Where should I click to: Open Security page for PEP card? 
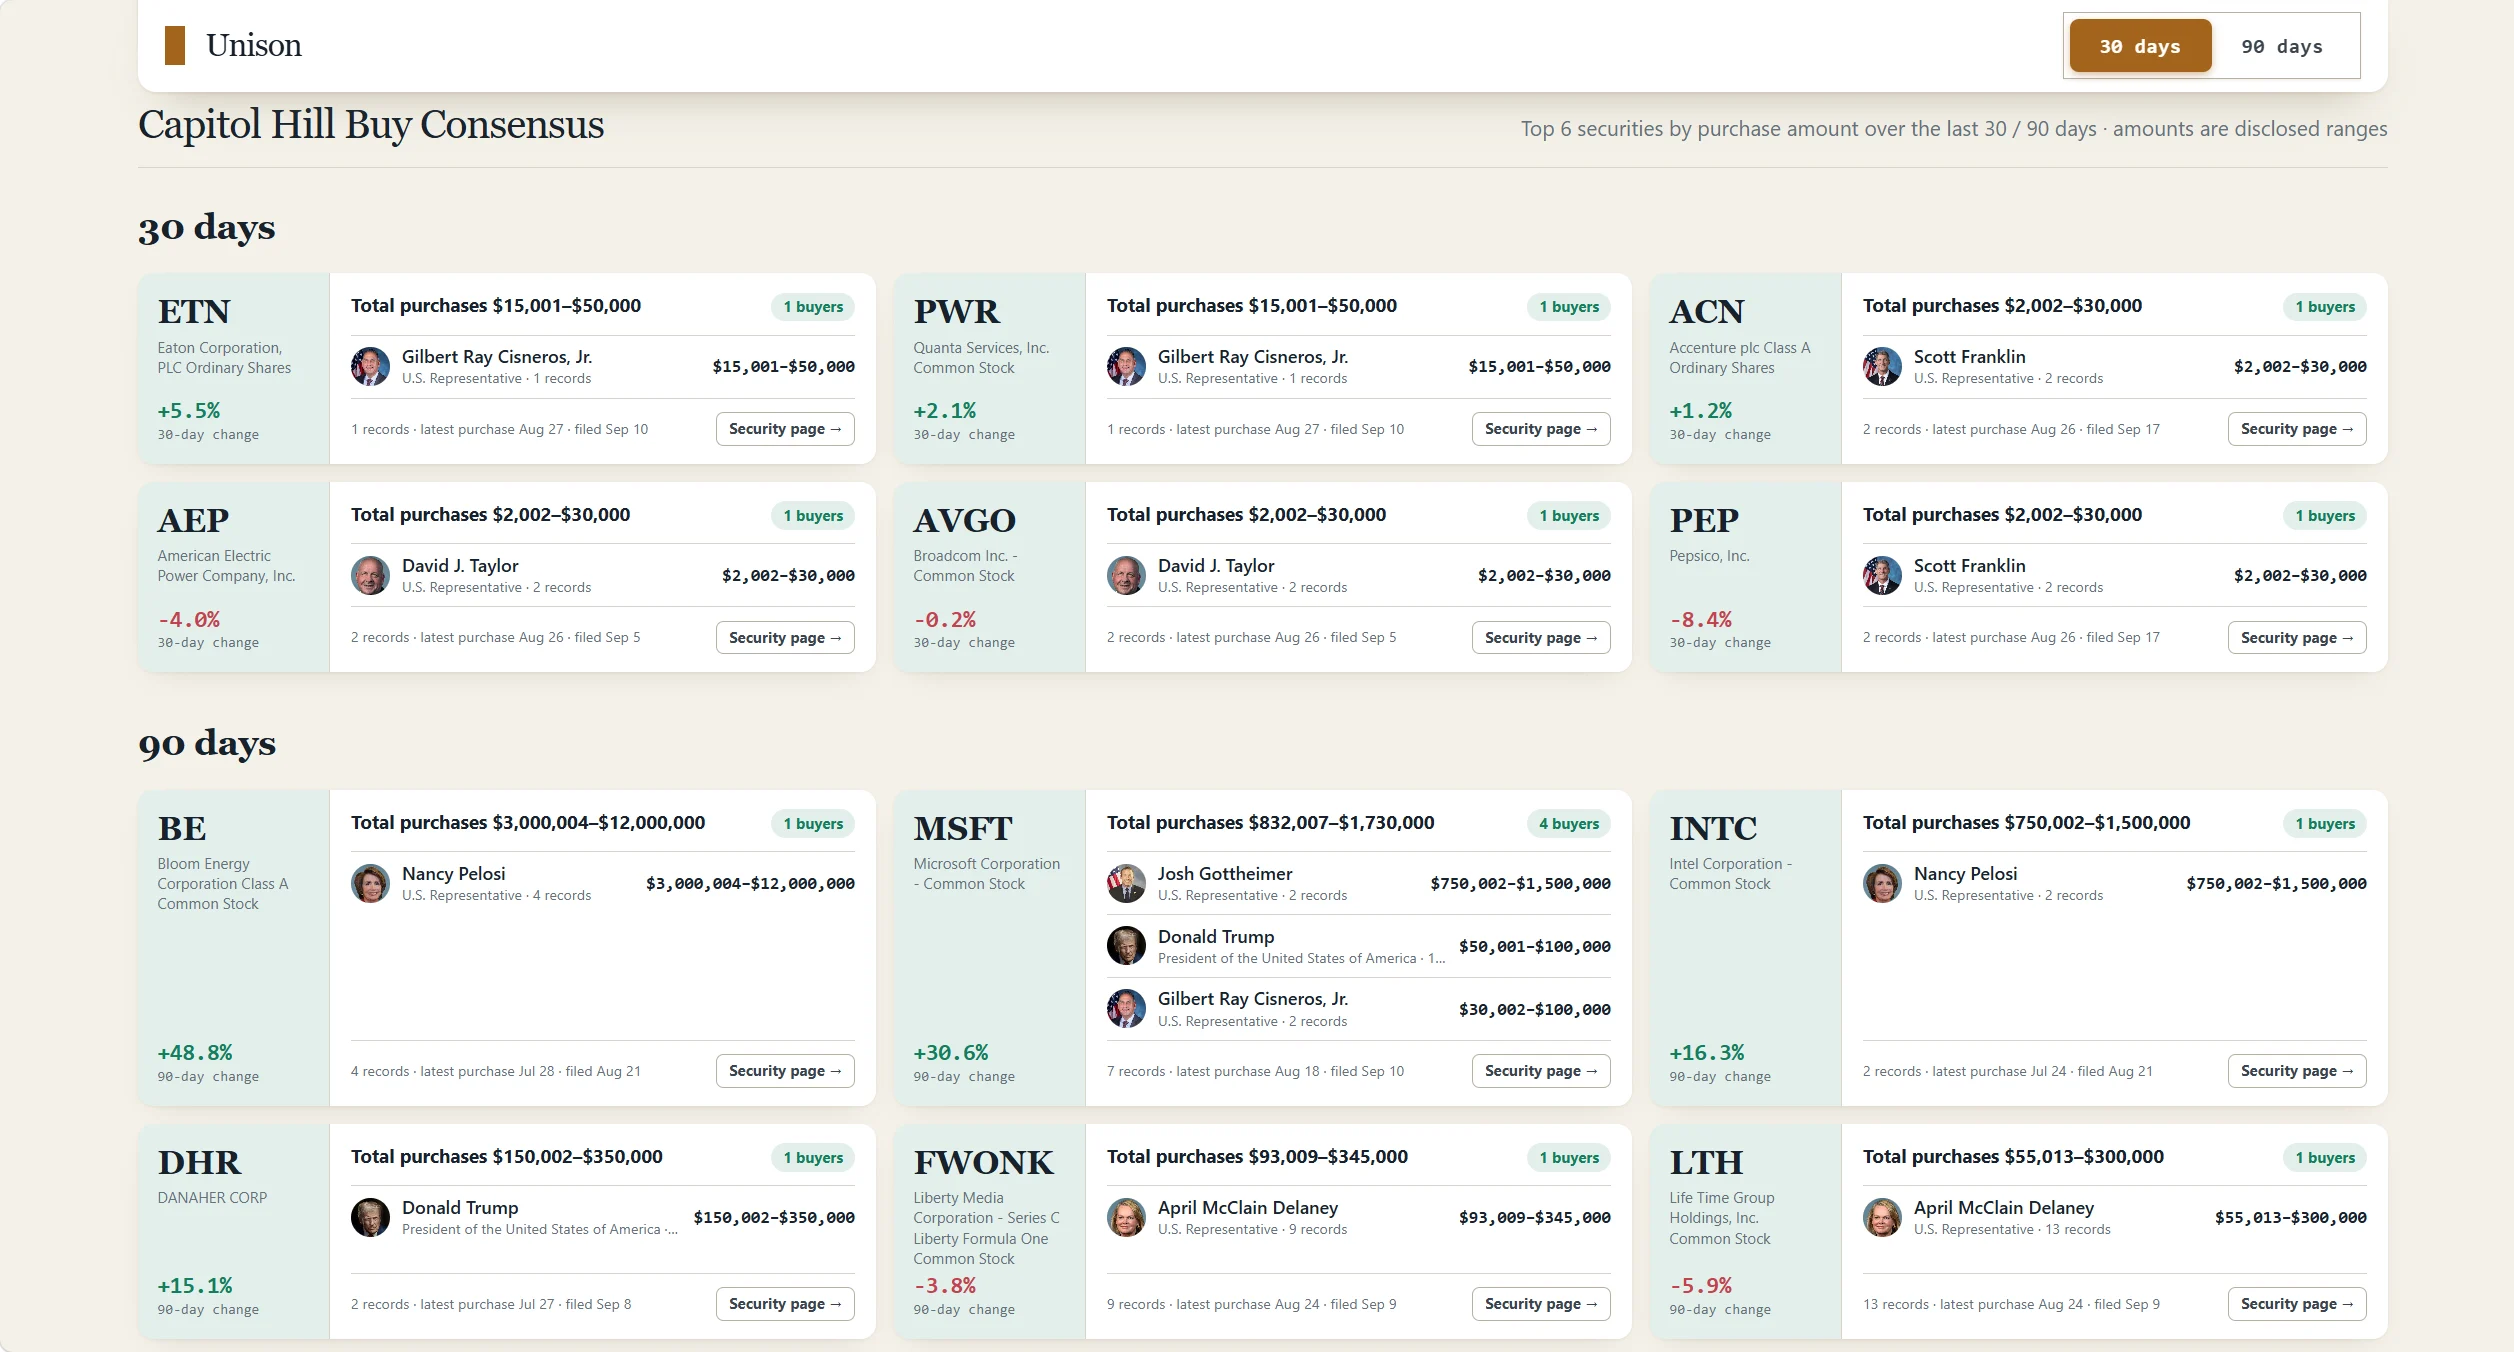coord(2297,638)
